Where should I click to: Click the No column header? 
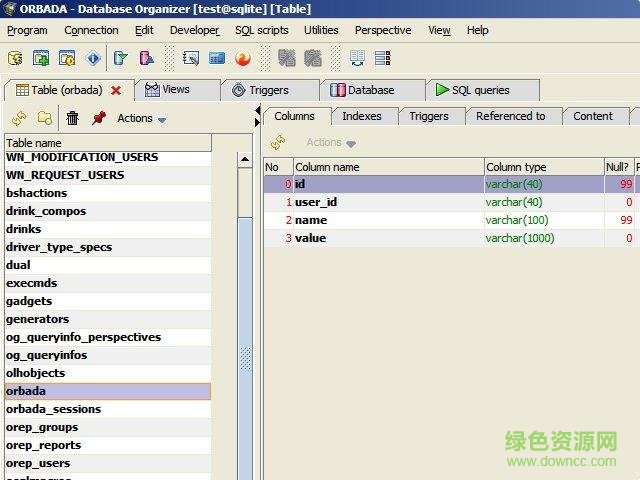pos(278,167)
